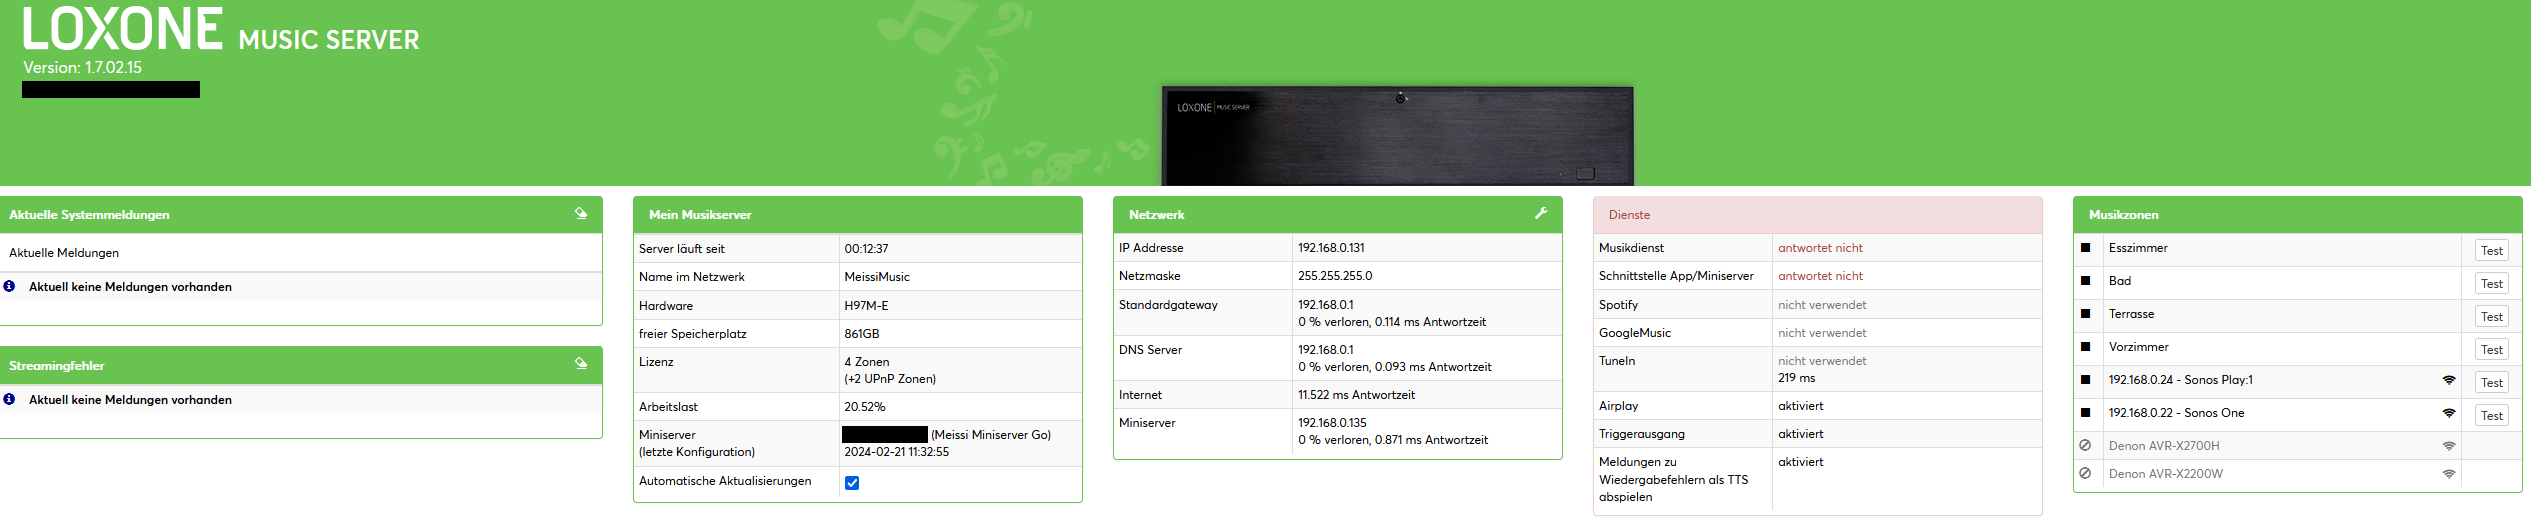Click the Terrasse zone name
This screenshot has height=522, width=2531.
click(2131, 314)
